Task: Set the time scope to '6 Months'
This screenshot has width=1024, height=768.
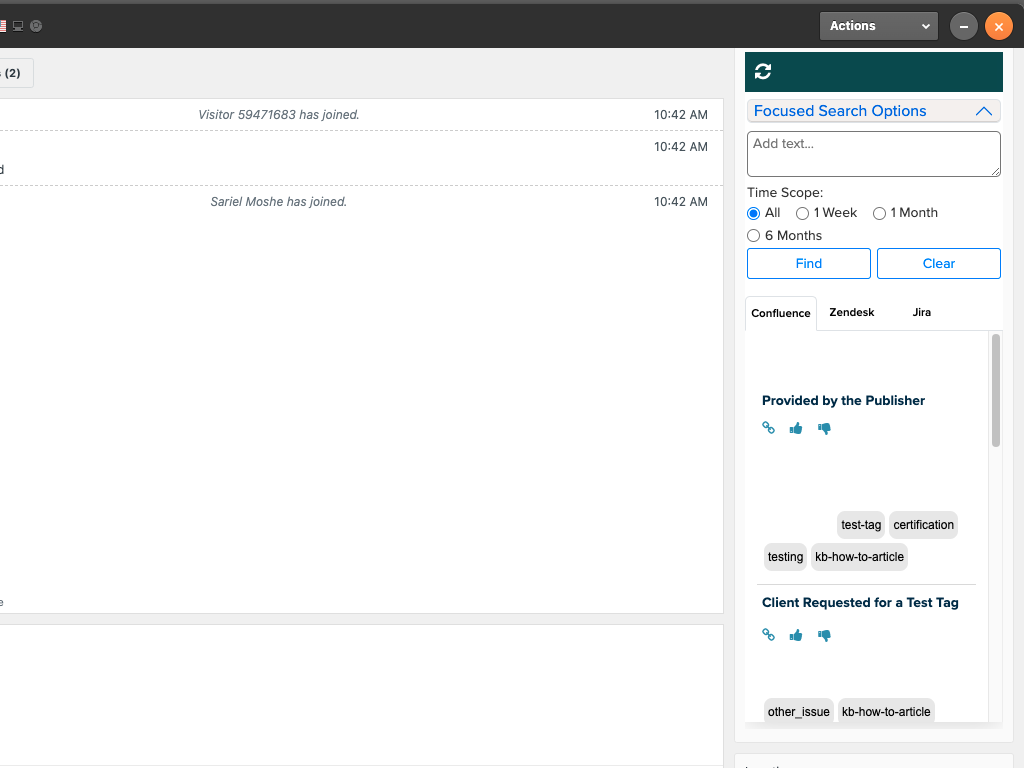Action: [x=754, y=236]
